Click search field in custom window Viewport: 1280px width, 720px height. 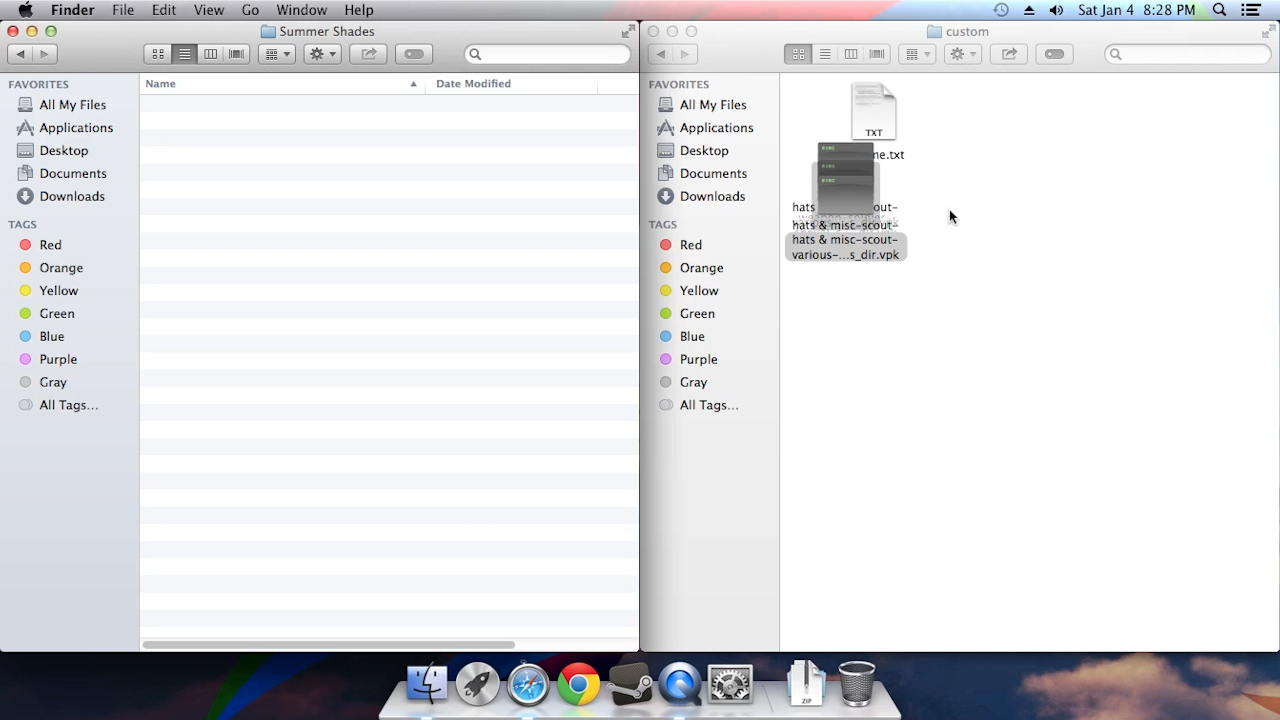[1187, 54]
